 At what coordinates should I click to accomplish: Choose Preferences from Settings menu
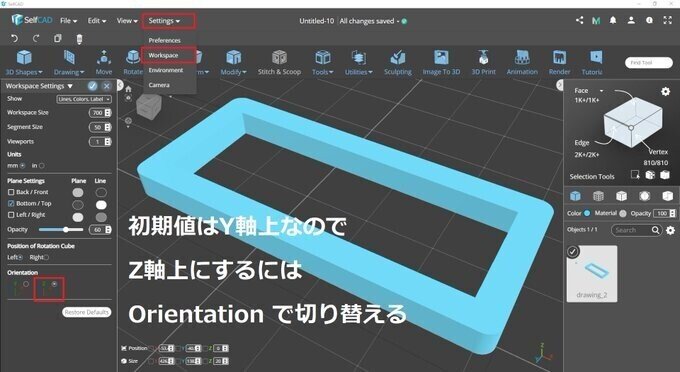click(x=164, y=40)
